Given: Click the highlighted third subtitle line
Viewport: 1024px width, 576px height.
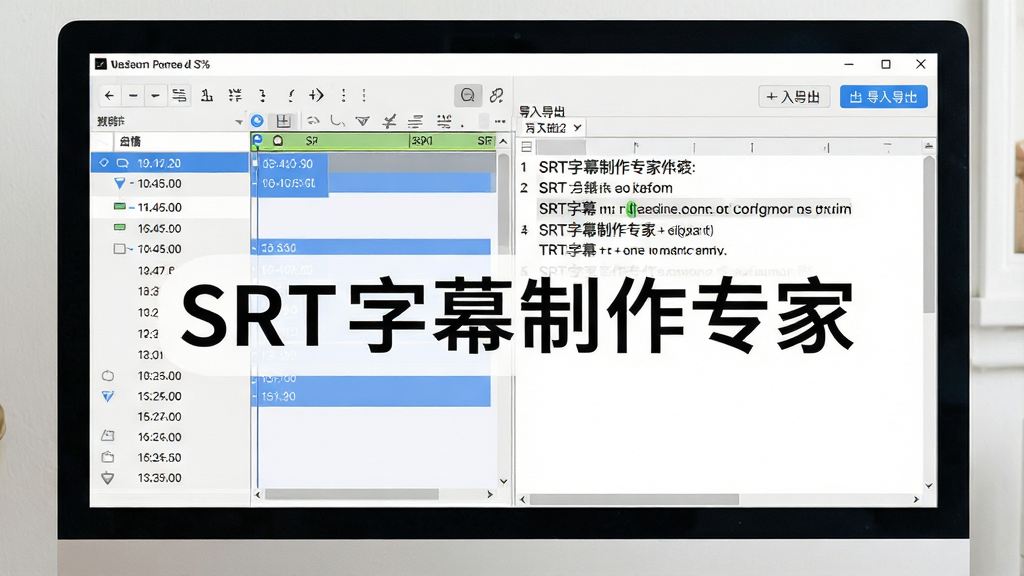Looking at the screenshot, I should point(694,209).
